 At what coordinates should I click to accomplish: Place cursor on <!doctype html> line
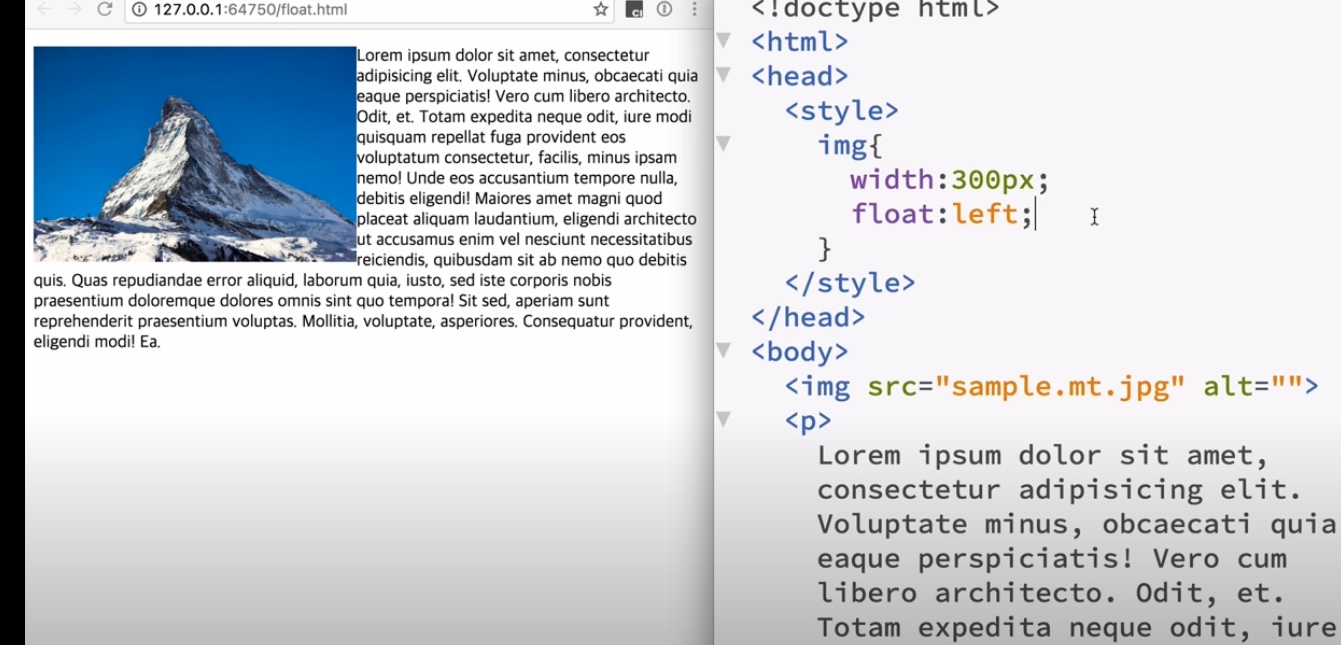[x=875, y=10]
